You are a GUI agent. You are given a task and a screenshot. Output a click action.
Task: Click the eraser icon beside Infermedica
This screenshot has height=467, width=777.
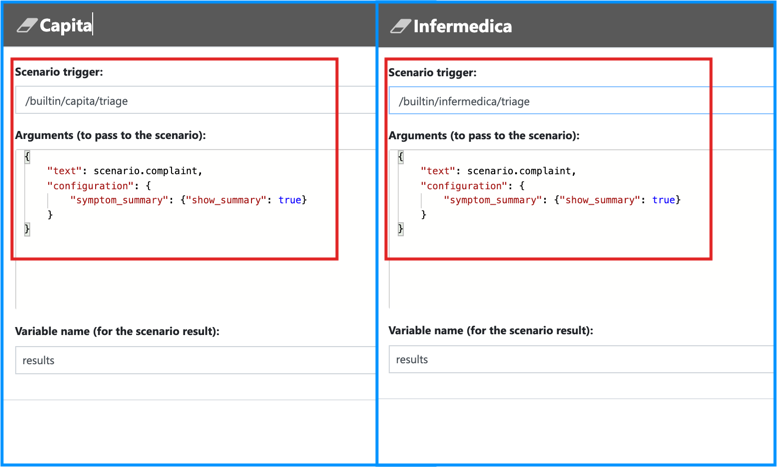[400, 26]
